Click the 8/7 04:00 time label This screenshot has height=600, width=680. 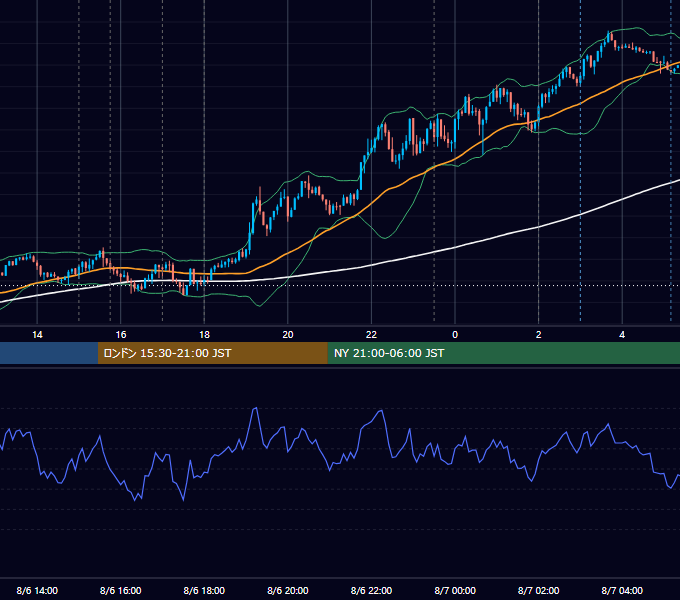pos(622,590)
